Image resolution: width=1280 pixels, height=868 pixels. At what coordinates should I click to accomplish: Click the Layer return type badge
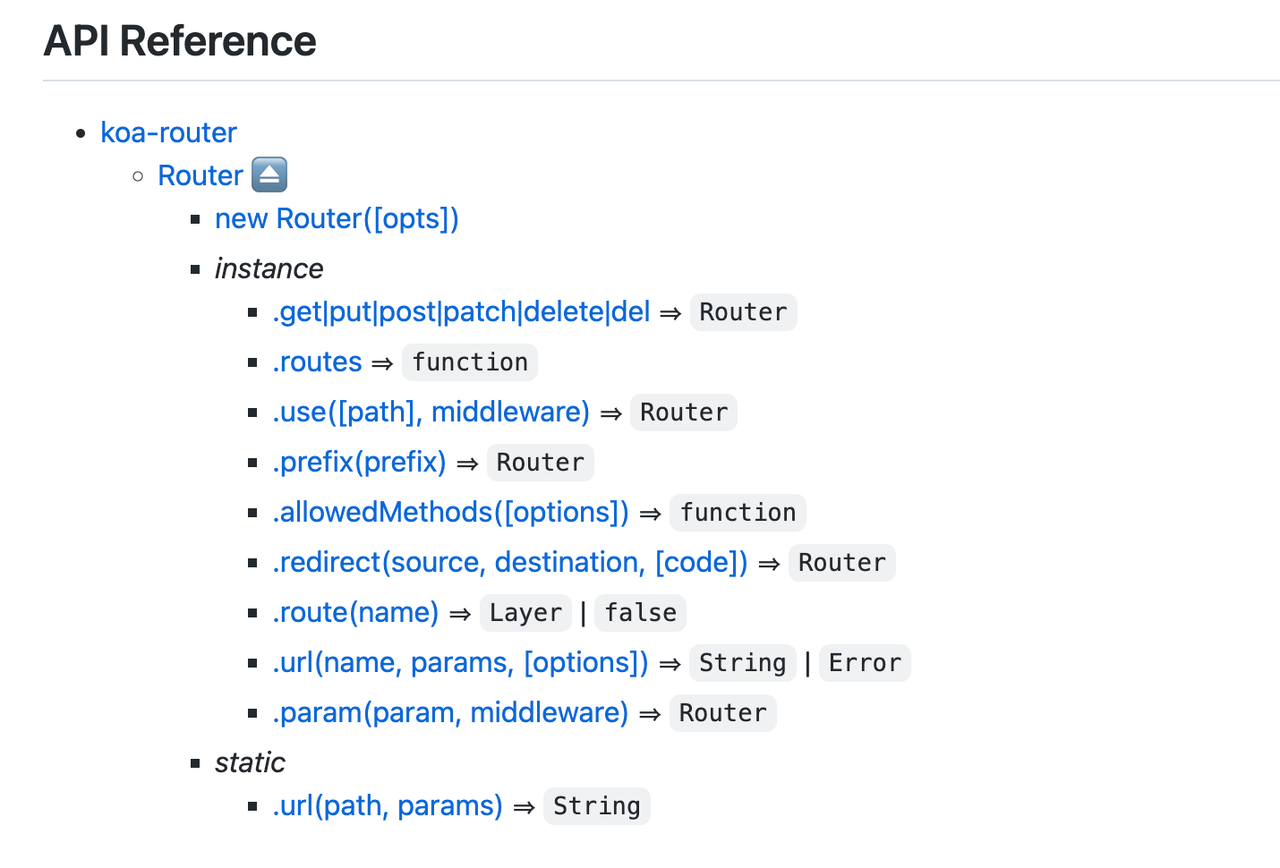point(525,612)
